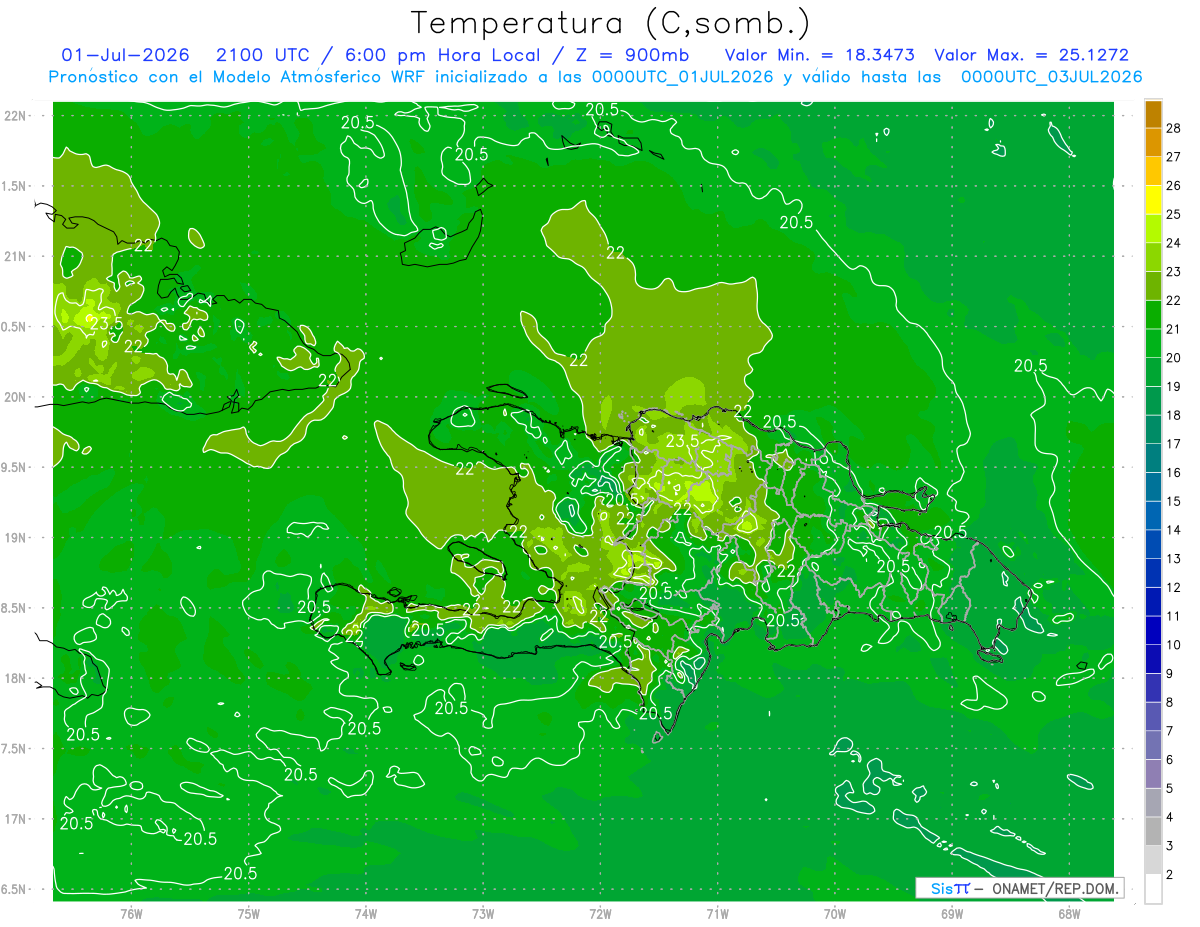Screen dimensions: 1200x927
Task: Click legend value '7' on color scale
Action: (1170, 731)
